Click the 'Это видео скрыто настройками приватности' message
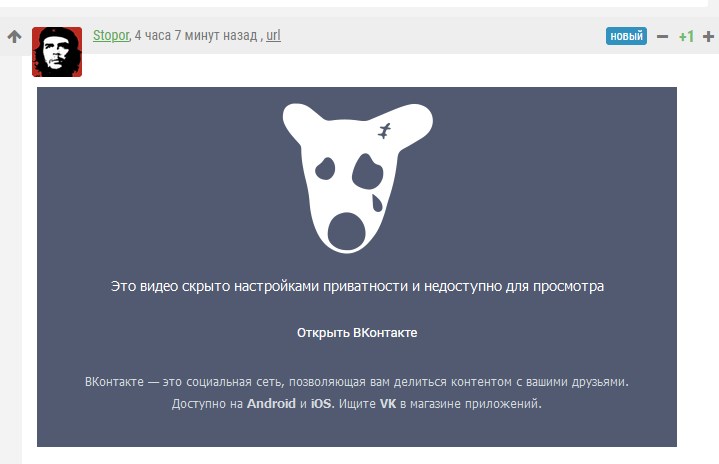This screenshot has height=464, width=719. (357, 286)
